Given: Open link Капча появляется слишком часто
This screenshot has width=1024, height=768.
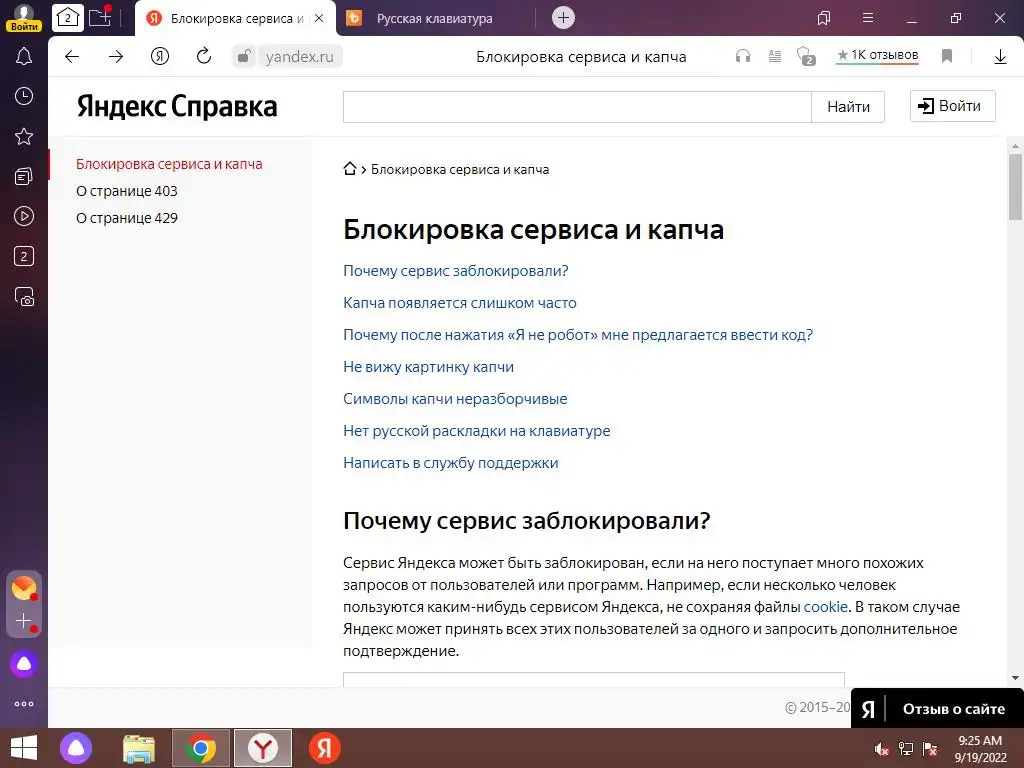Looking at the screenshot, I should tap(460, 302).
